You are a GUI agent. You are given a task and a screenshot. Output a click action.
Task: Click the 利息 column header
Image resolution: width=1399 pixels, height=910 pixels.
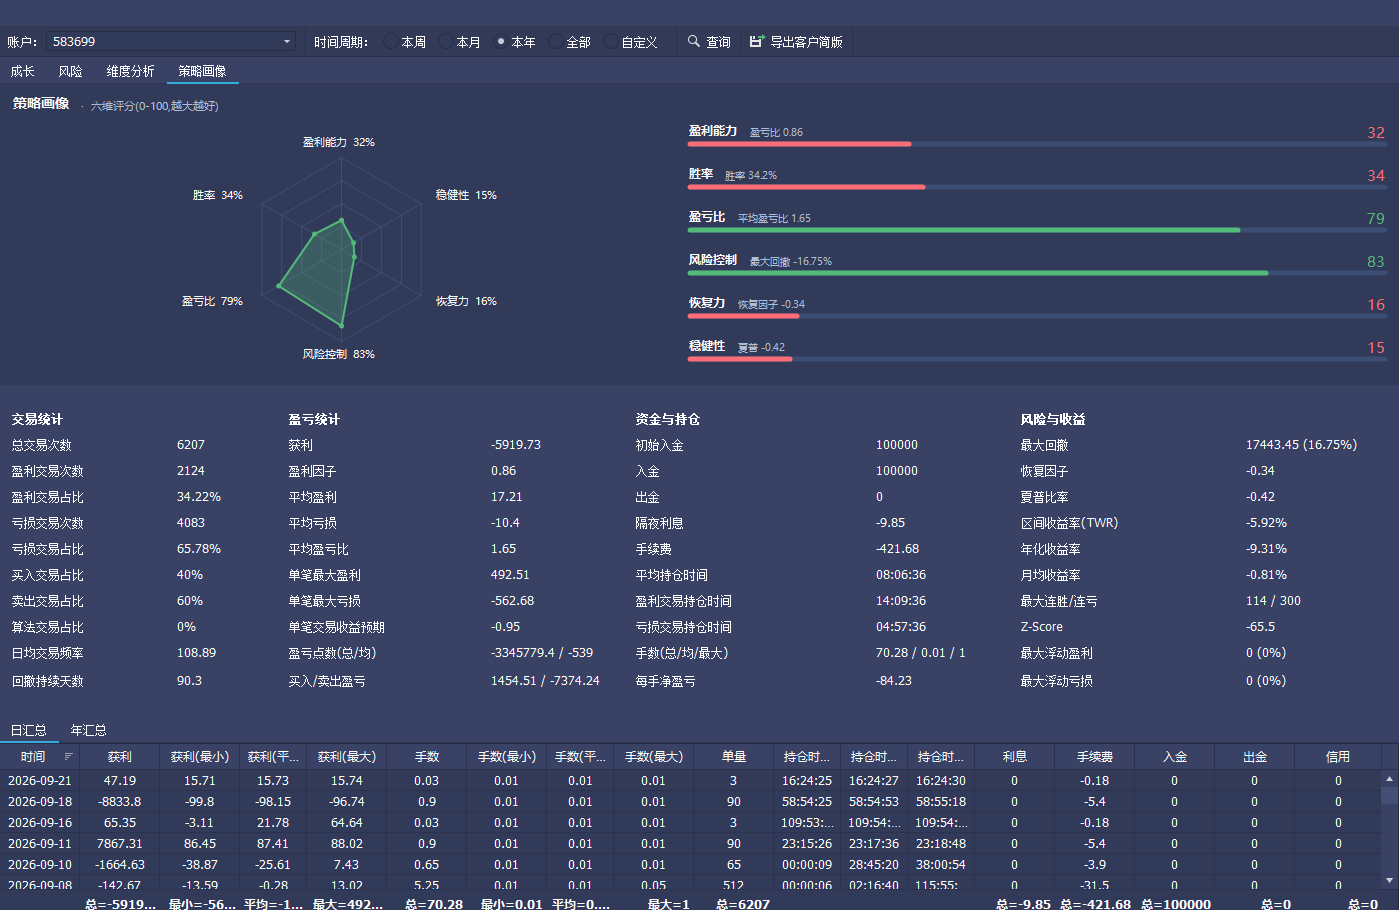pyautogui.click(x=1014, y=757)
